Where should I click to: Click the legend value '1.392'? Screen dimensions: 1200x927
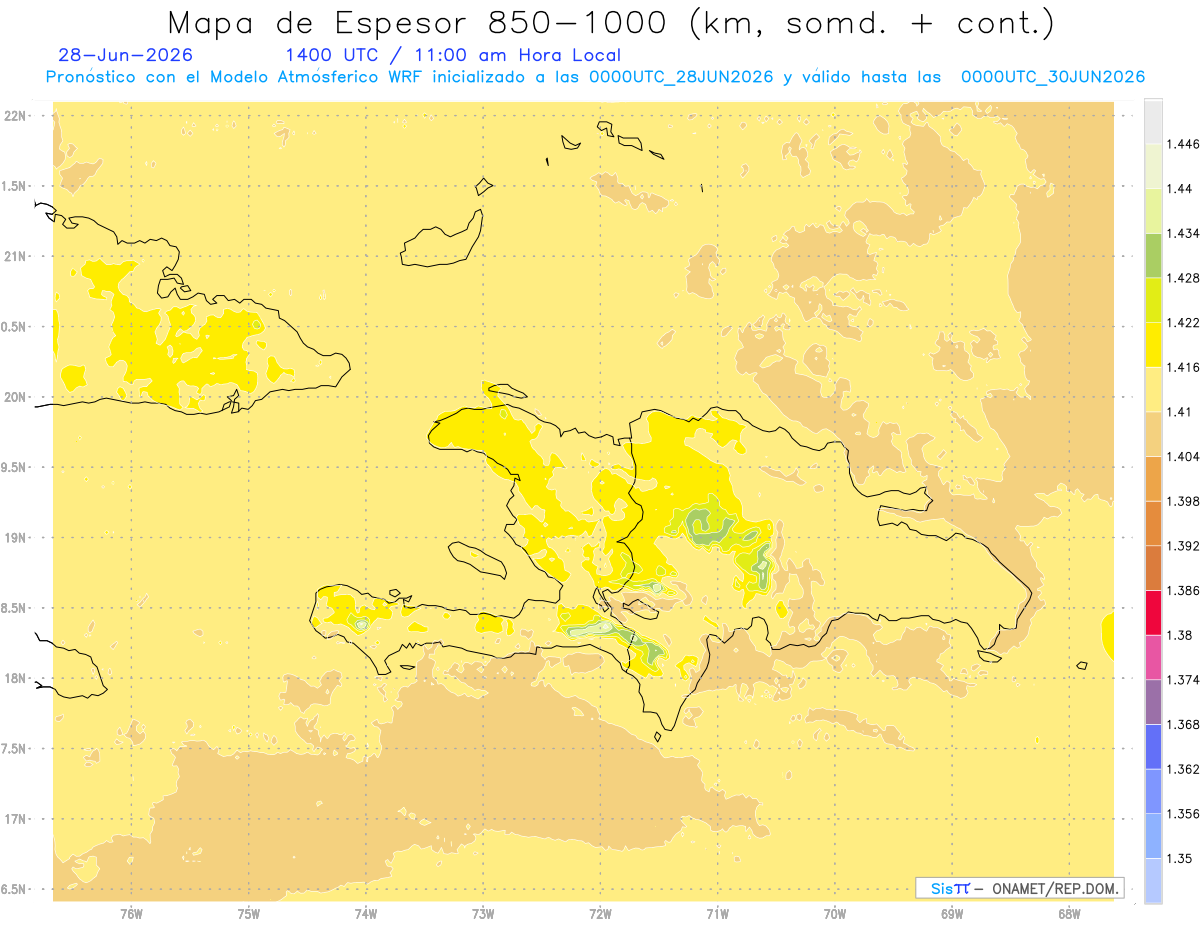(1183, 546)
